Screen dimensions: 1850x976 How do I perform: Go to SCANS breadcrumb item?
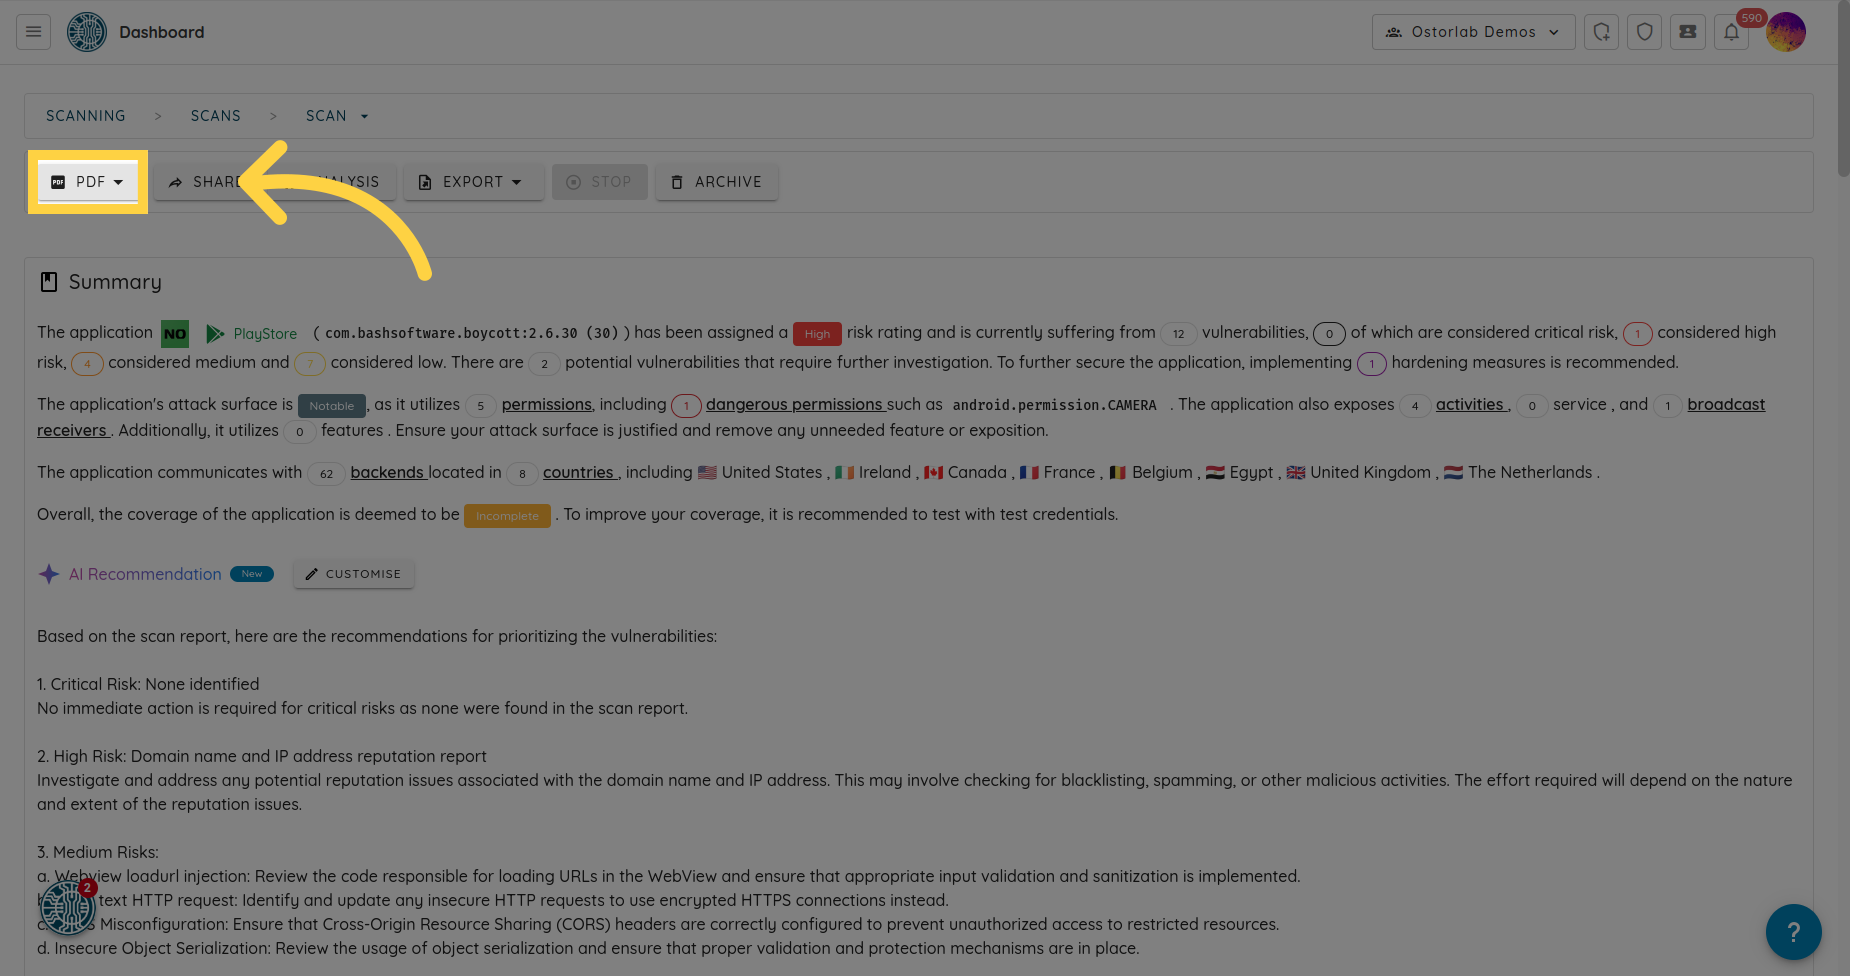216,116
